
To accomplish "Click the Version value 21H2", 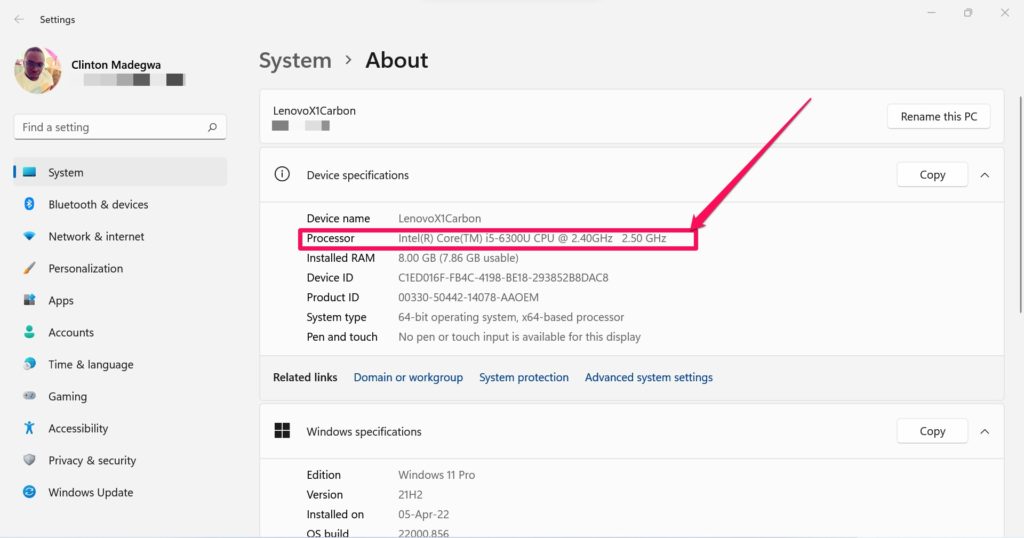I will tap(410, 494).
